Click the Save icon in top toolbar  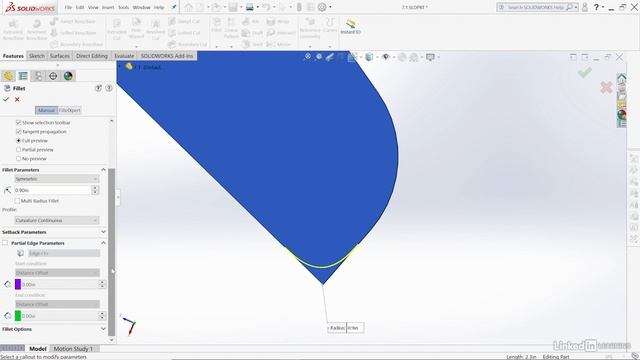click(x=233, y=7)
